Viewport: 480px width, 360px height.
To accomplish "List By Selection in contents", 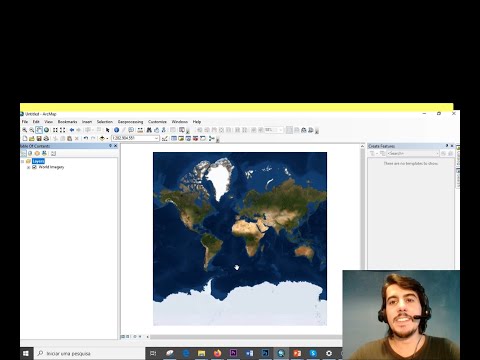I will 44,153.
